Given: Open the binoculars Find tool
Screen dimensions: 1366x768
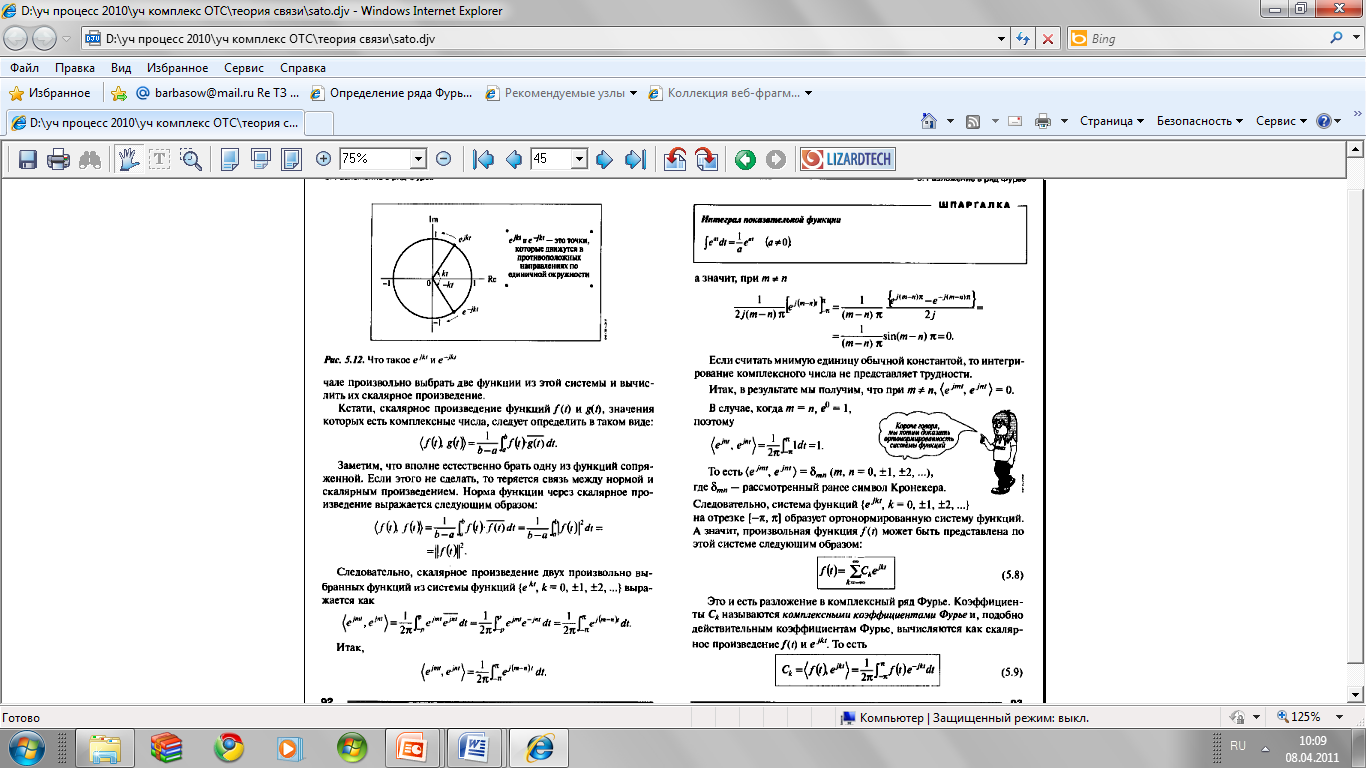Looking at the screenshot, I should tap(90, 159).
